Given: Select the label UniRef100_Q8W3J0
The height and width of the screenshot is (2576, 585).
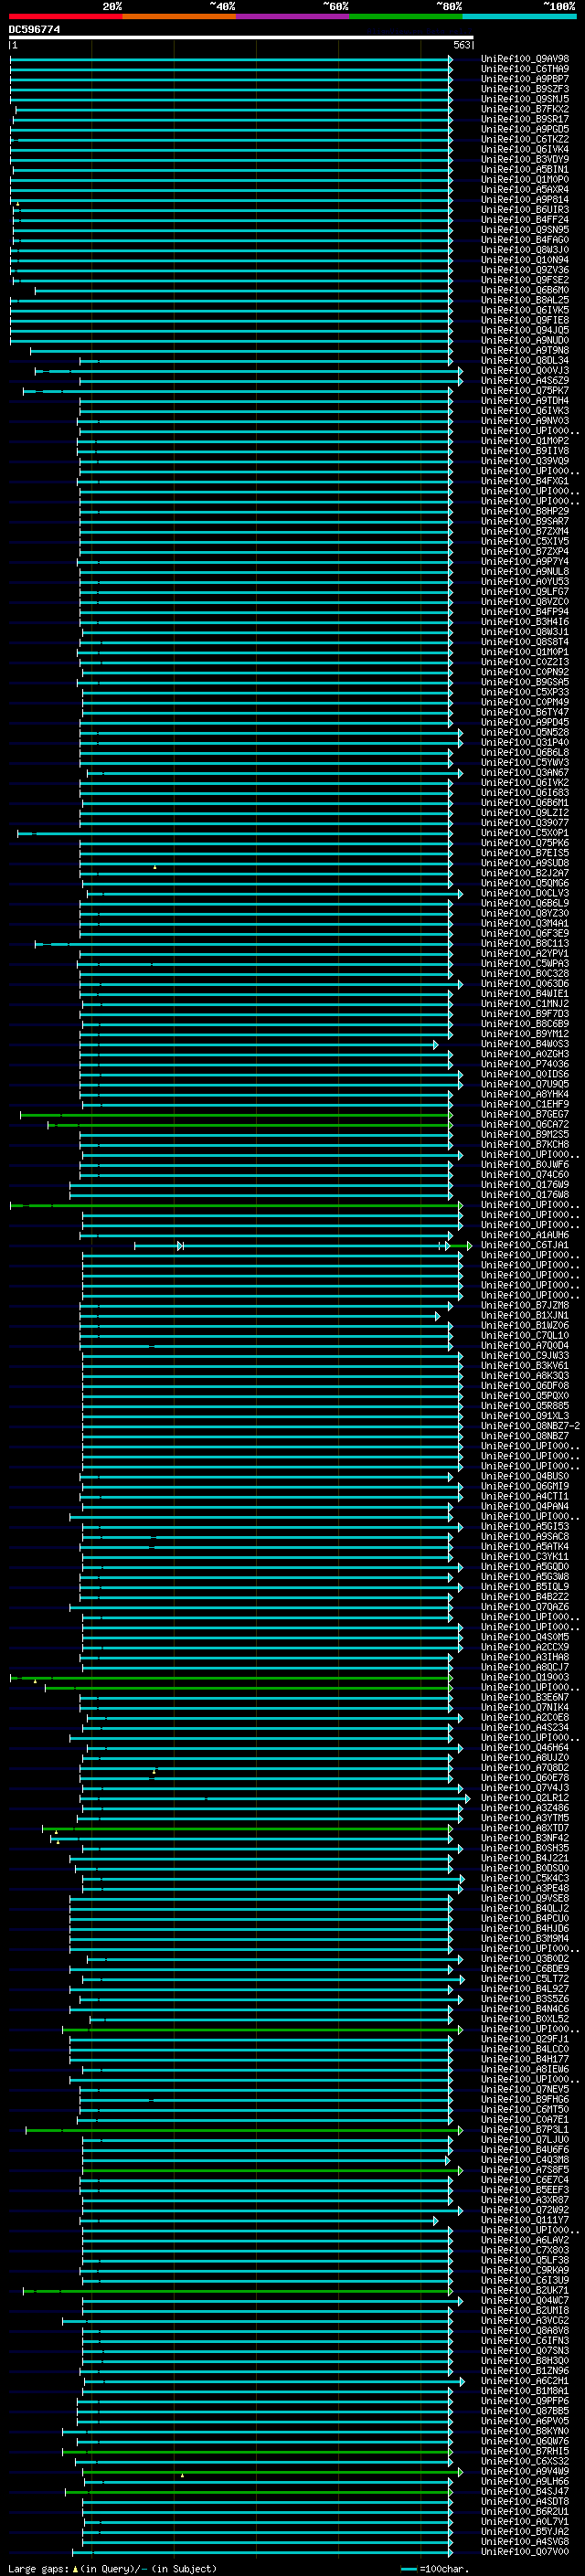Looking at the screenshot, I should click(525, 250).
